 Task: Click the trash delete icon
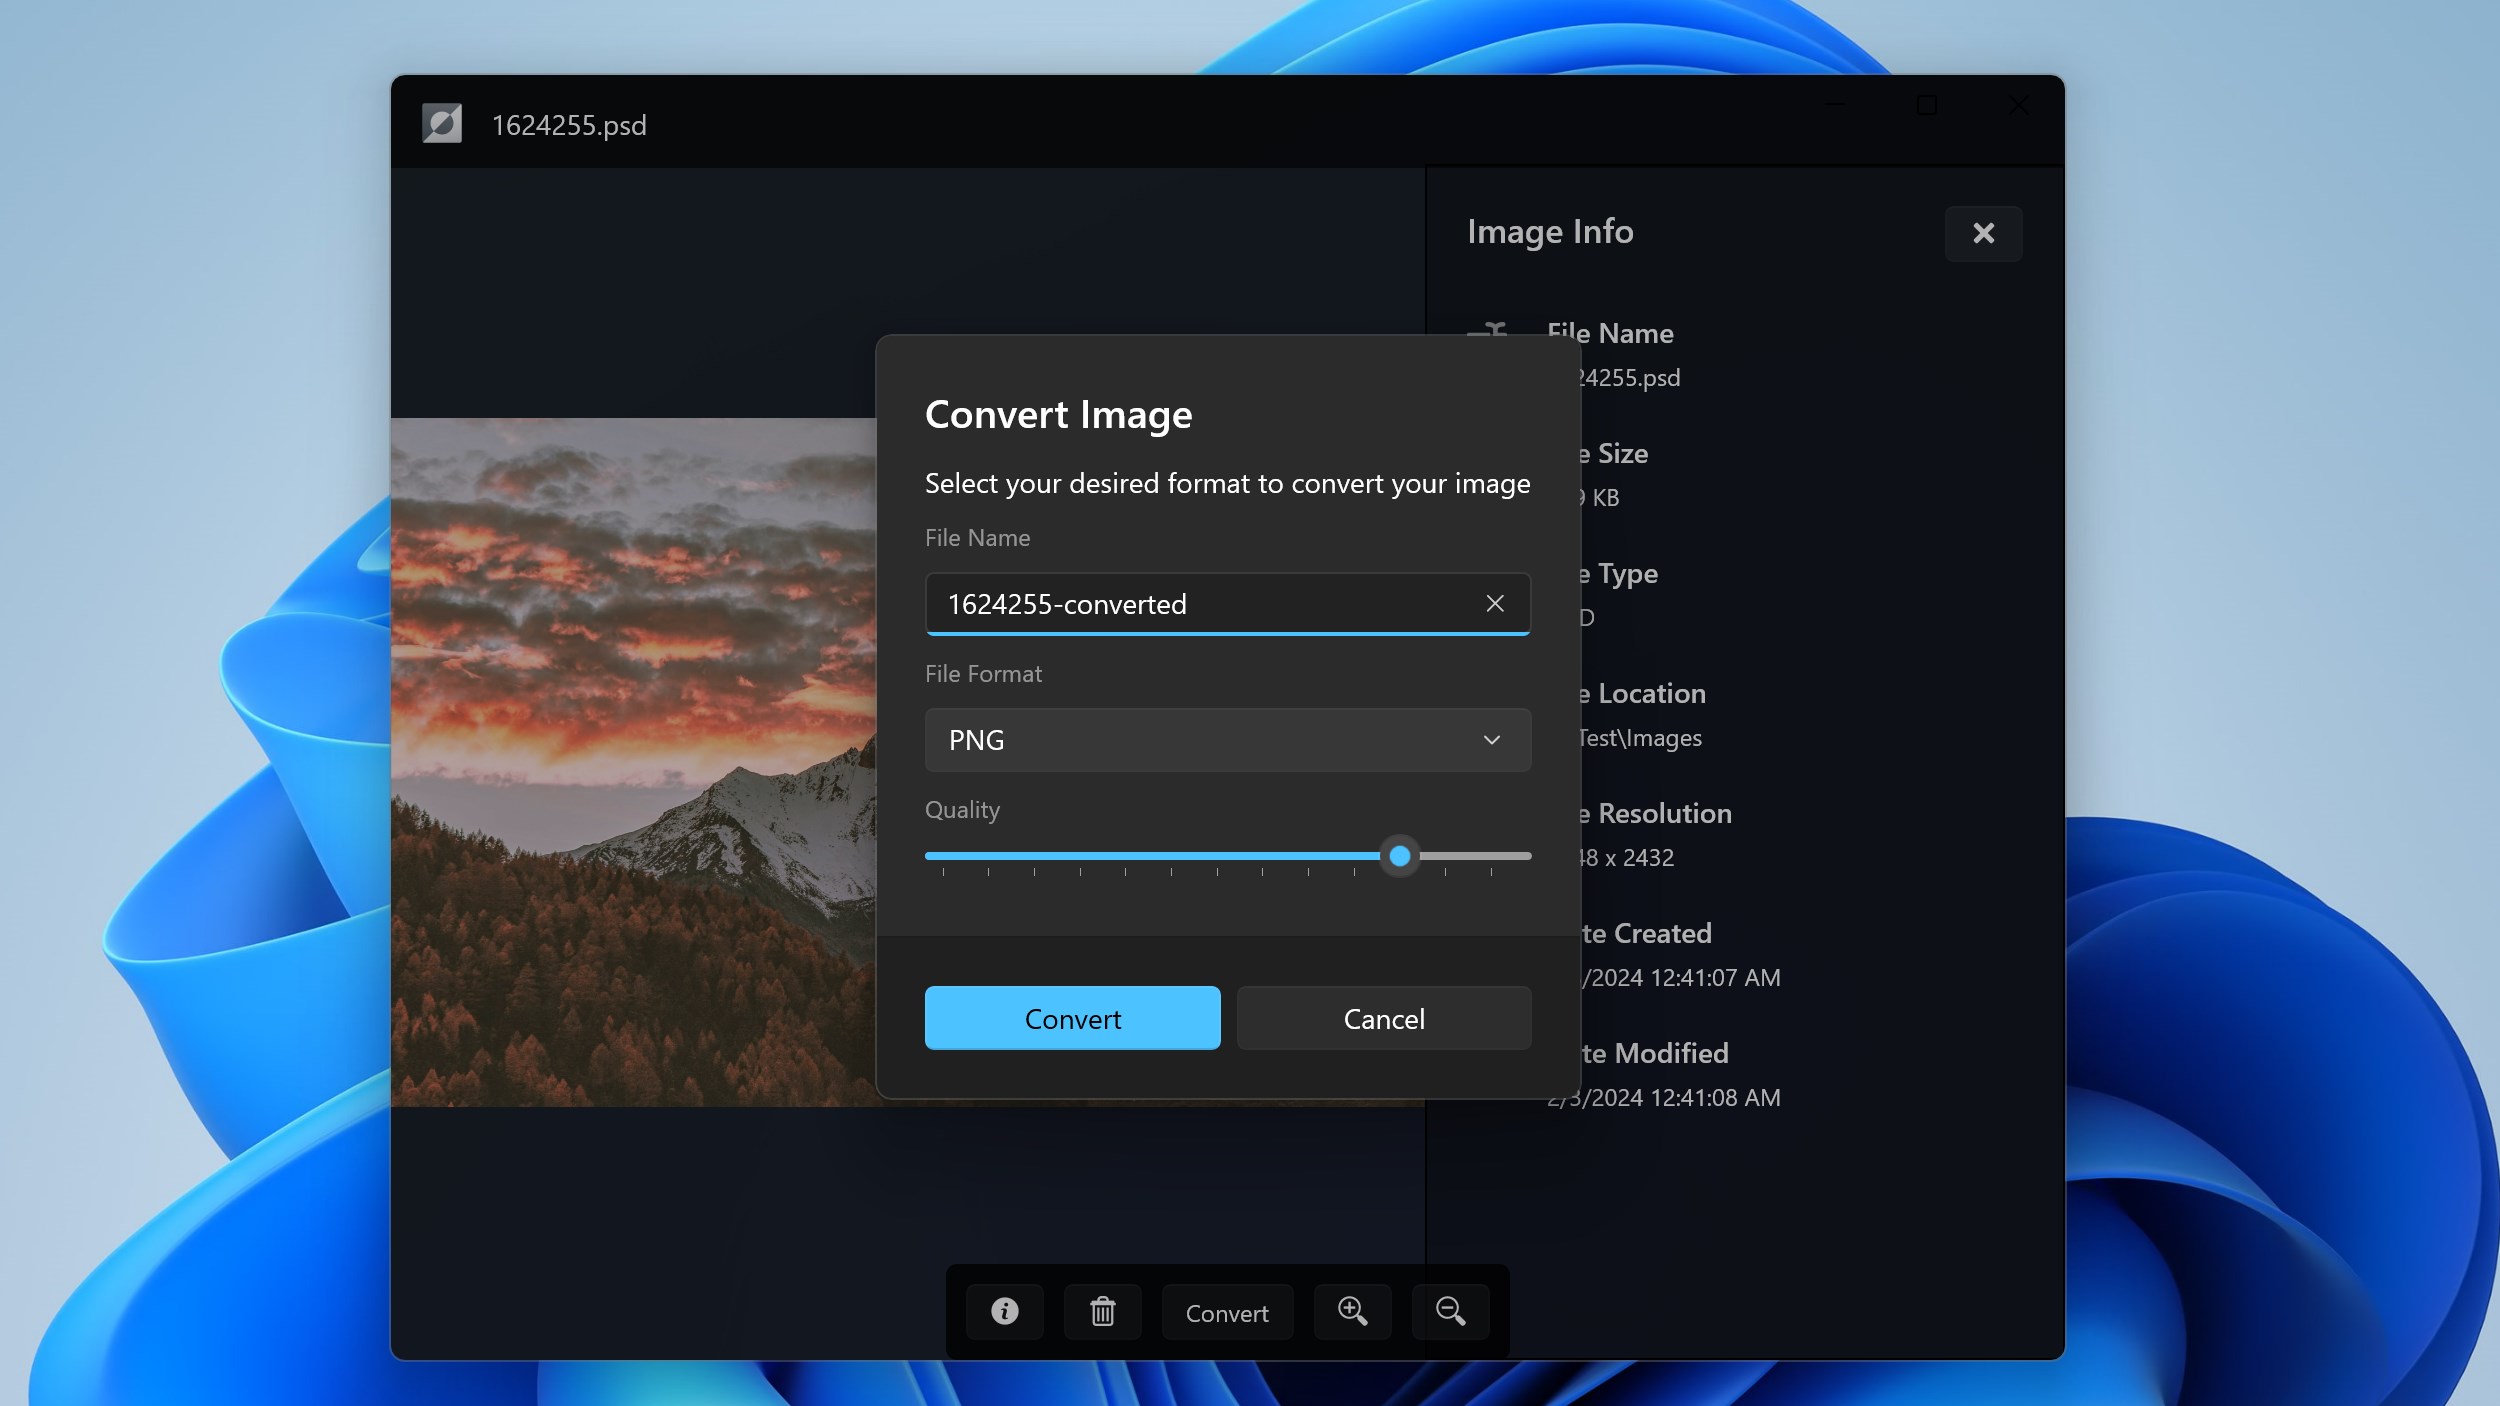point(1102,1311)
